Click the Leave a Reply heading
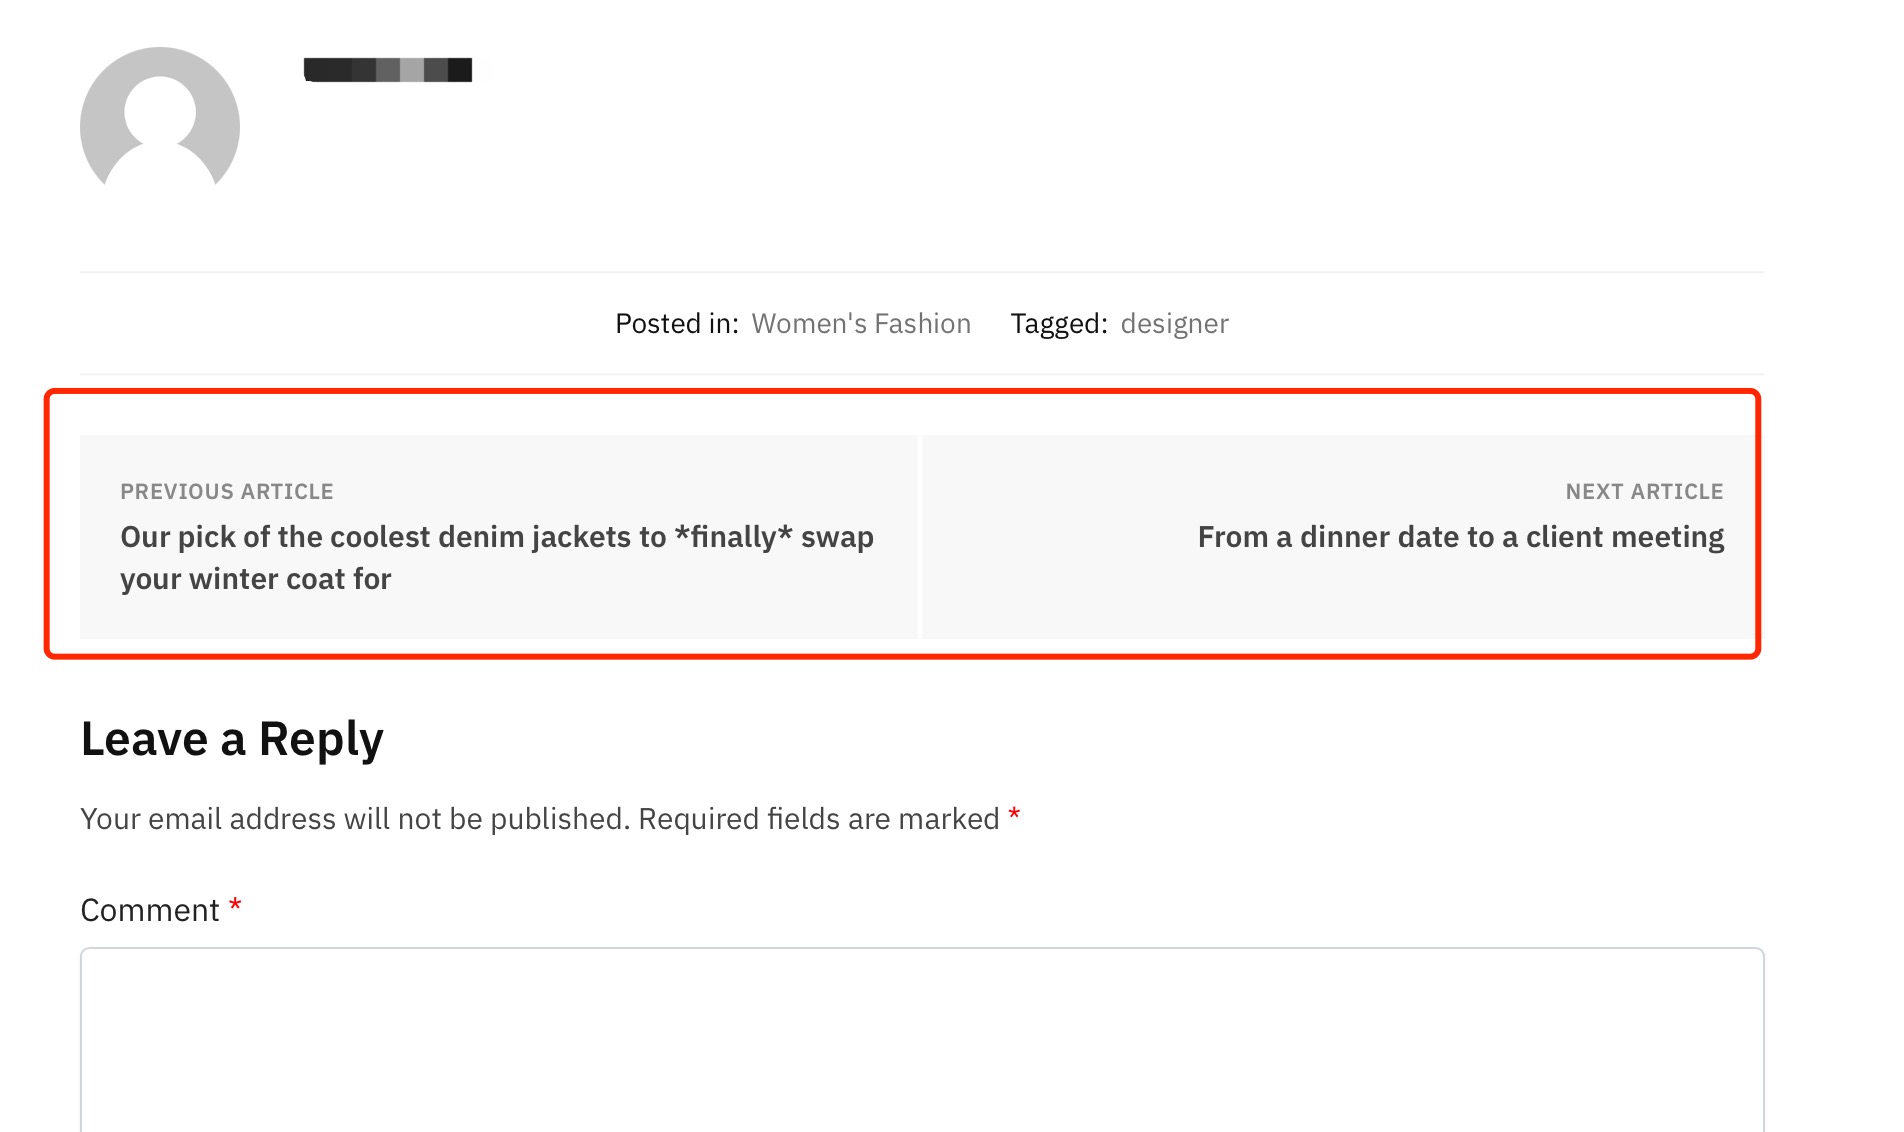This screenshot has height=1132, width=1904. pos(232,739)
